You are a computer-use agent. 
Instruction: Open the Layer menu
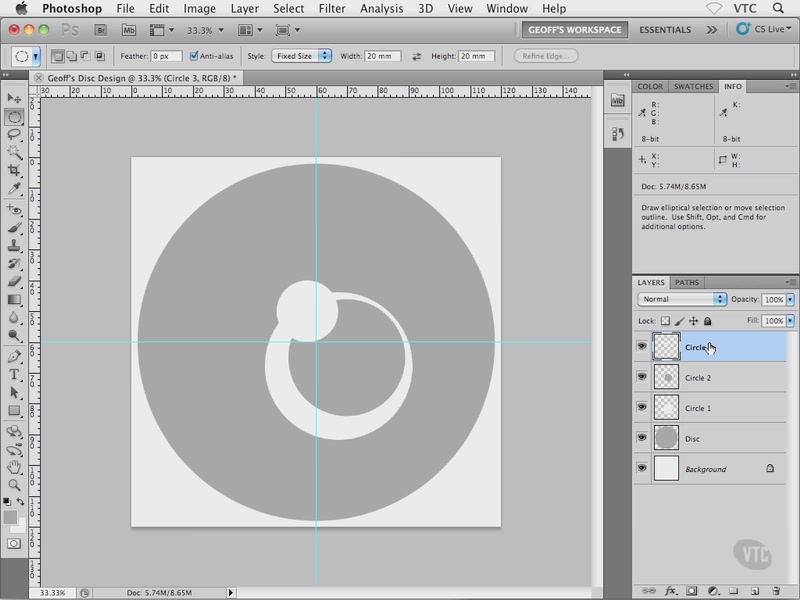[x=244, y=9]
